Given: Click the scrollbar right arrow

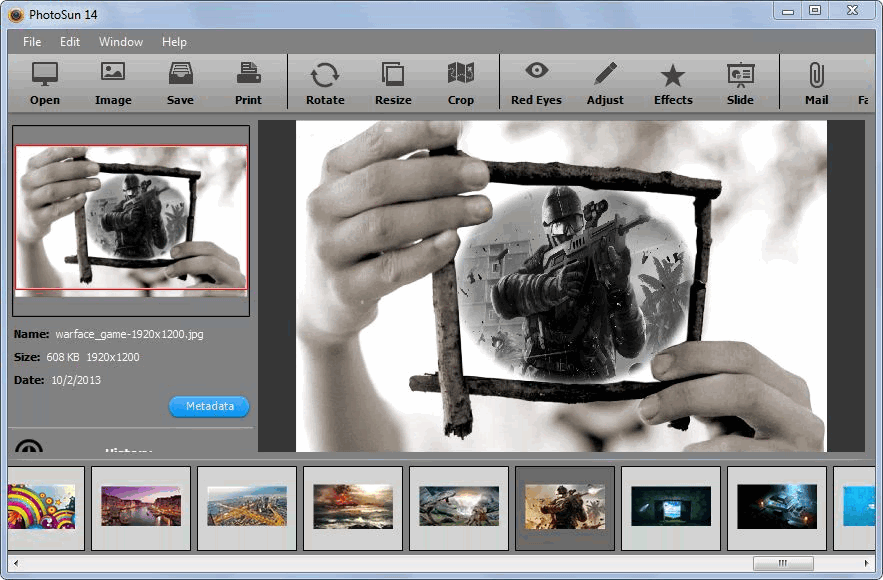Looking at the screenshot, I should [866, 563].
